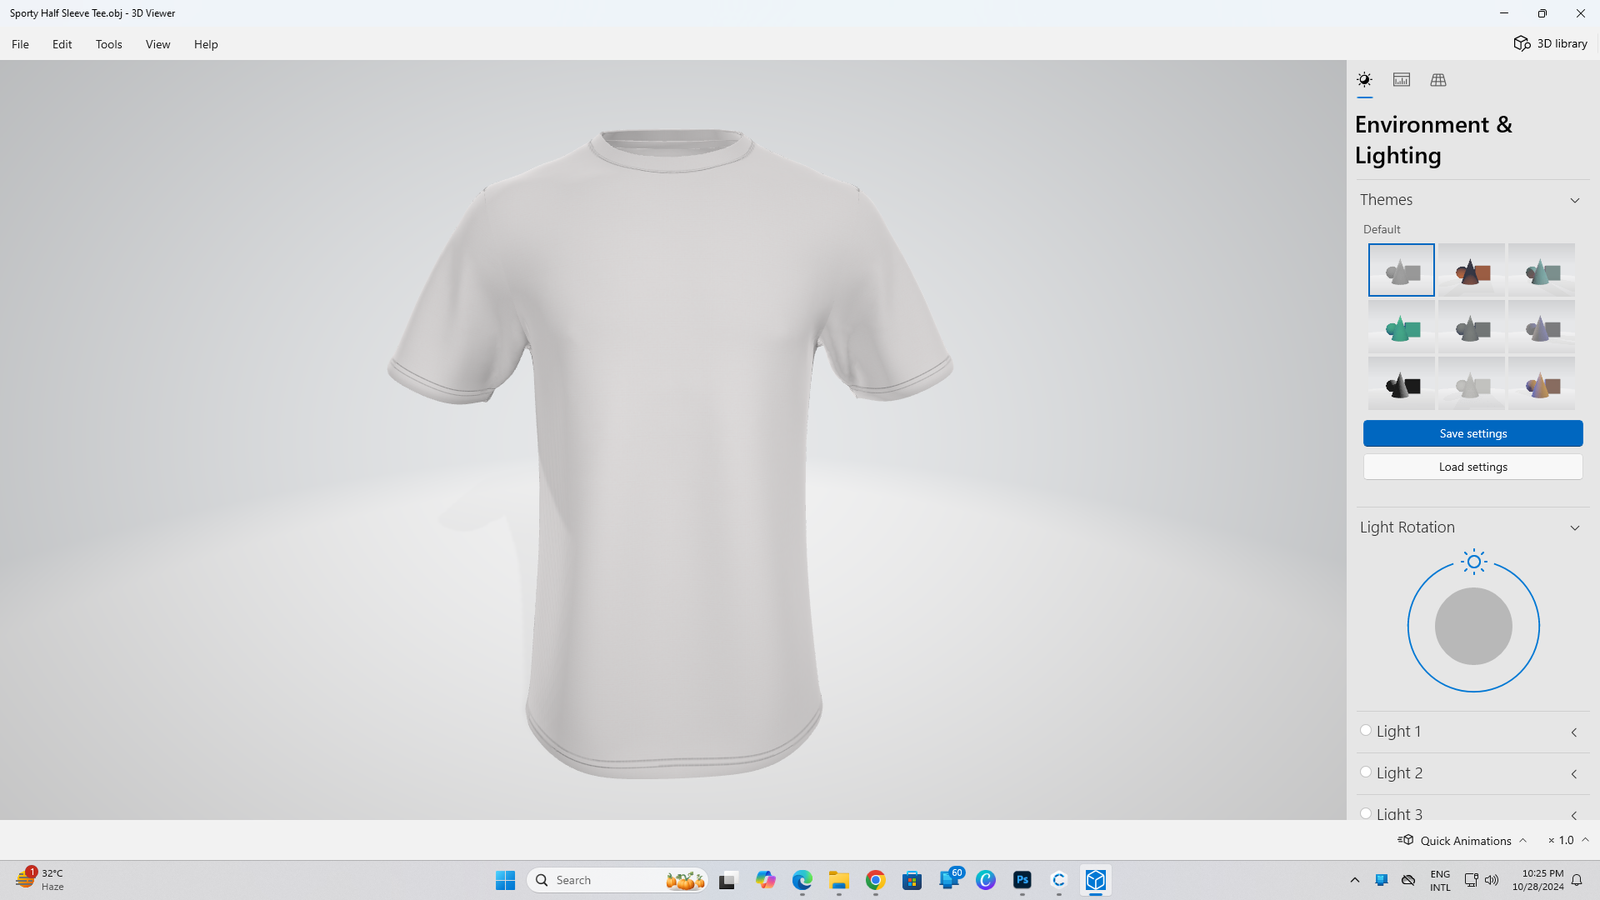Select the orange-and-purple theme thumbnail
Image resolution: width=1600 pixels, height=900 pixels.
(1541, 384)
